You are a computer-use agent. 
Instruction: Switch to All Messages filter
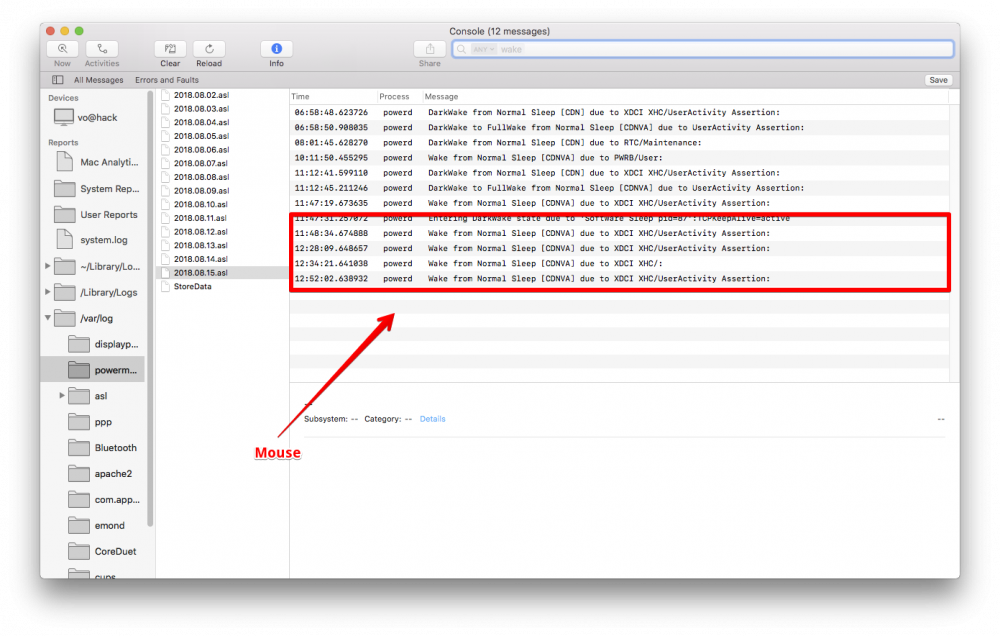coord(98,80)
